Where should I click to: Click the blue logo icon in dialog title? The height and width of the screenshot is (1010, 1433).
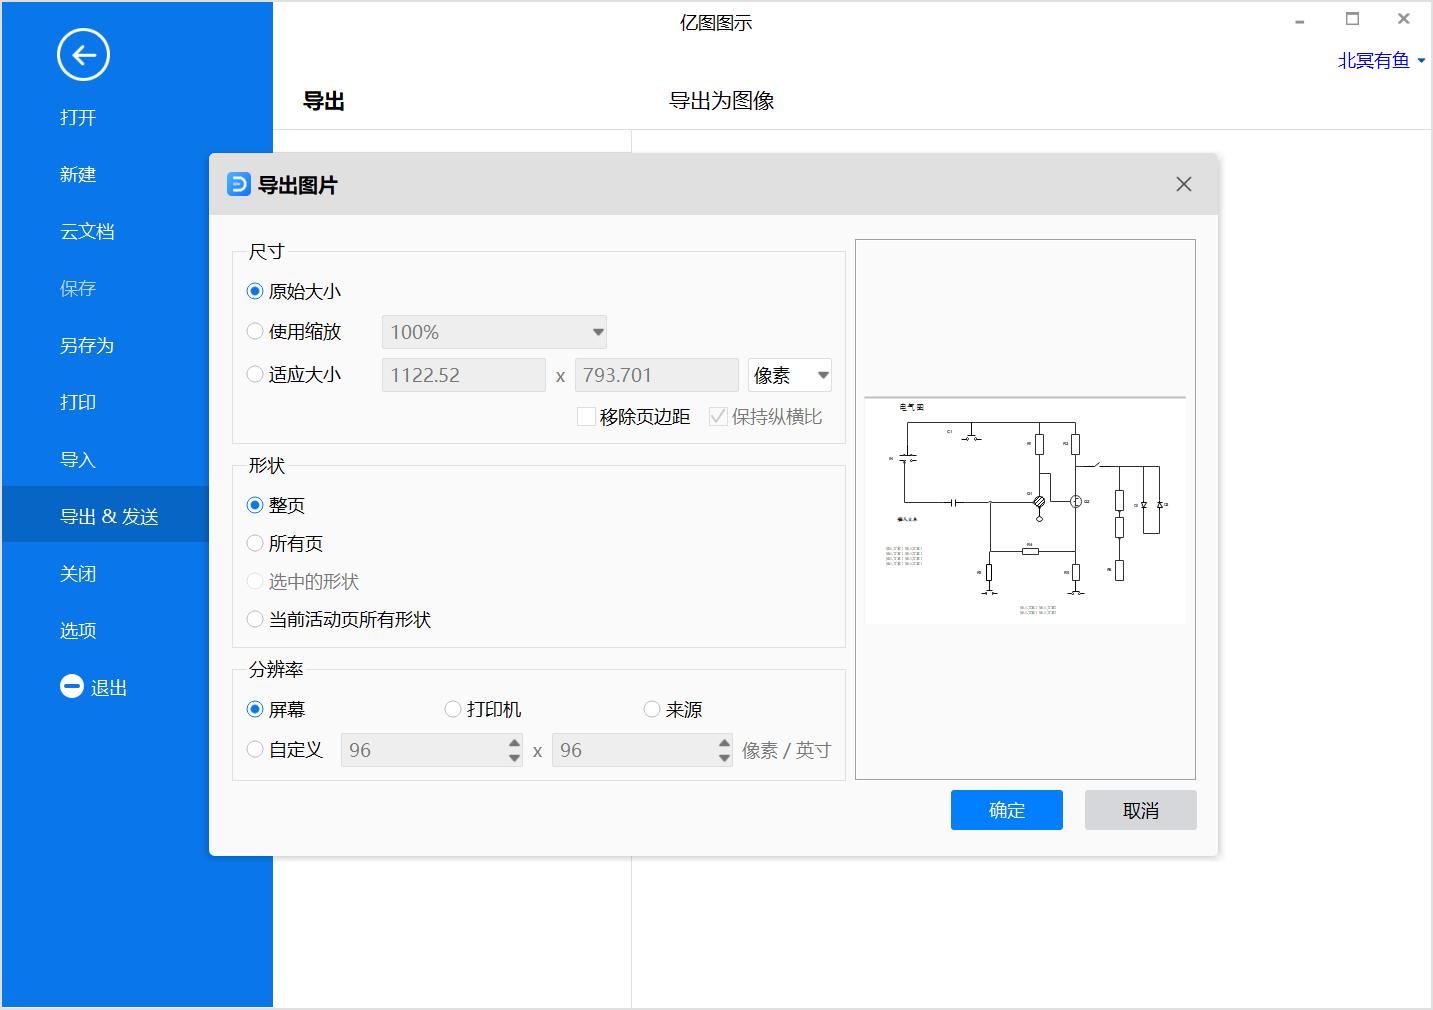coord(239,184)
